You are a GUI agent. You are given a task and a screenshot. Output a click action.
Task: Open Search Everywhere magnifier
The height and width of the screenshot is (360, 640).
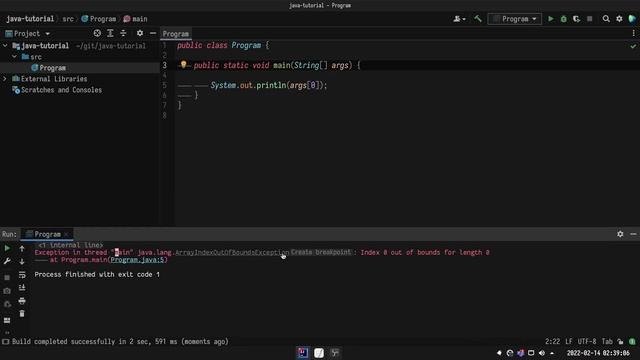click(x=606, y=19)
